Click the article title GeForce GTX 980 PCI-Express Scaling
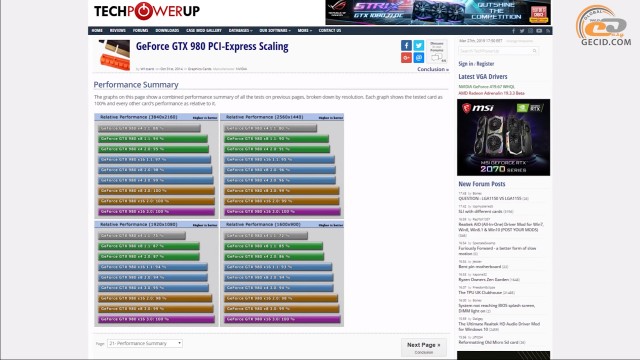The image size is (640, 360). pyautogui.click(x=212, y=47)
